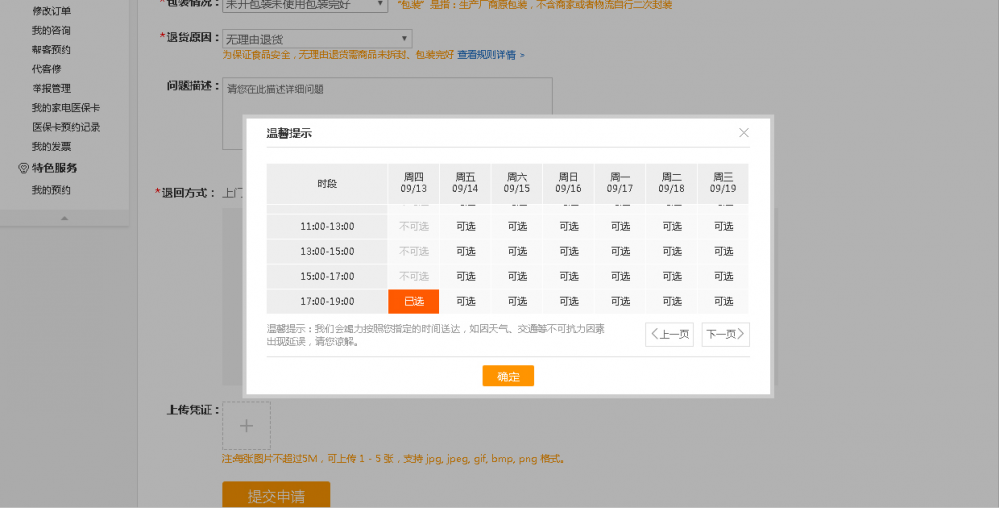Click unavailable 不可选 slot at 15:00-17:00
Image resolution: width=999 pixels, height=508 pixels.
413,276
